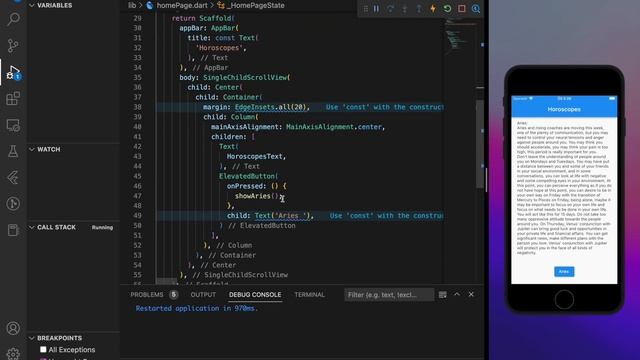Click the 'Restarted application in 970ms.' message
640x360 pixels.
pos(197,308)
